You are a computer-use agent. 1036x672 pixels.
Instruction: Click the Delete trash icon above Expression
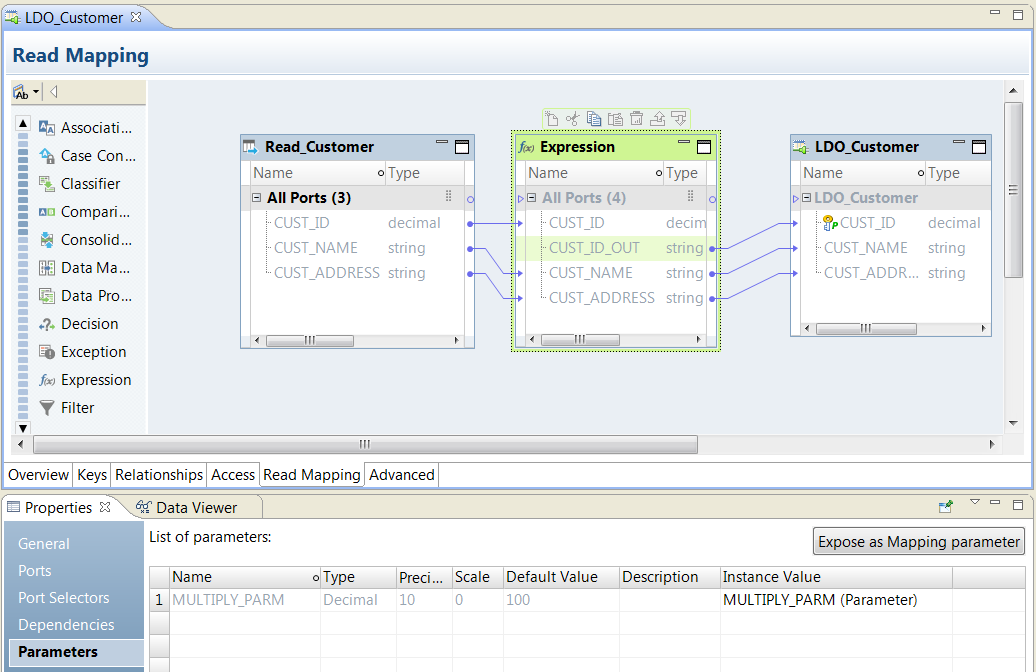click(x=636, y=119)
